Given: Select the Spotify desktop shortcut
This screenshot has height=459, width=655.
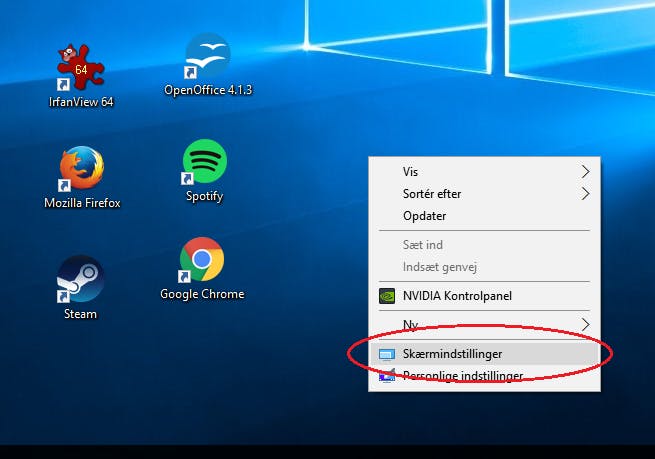Looking at the screenshot, I should point(204,162).
